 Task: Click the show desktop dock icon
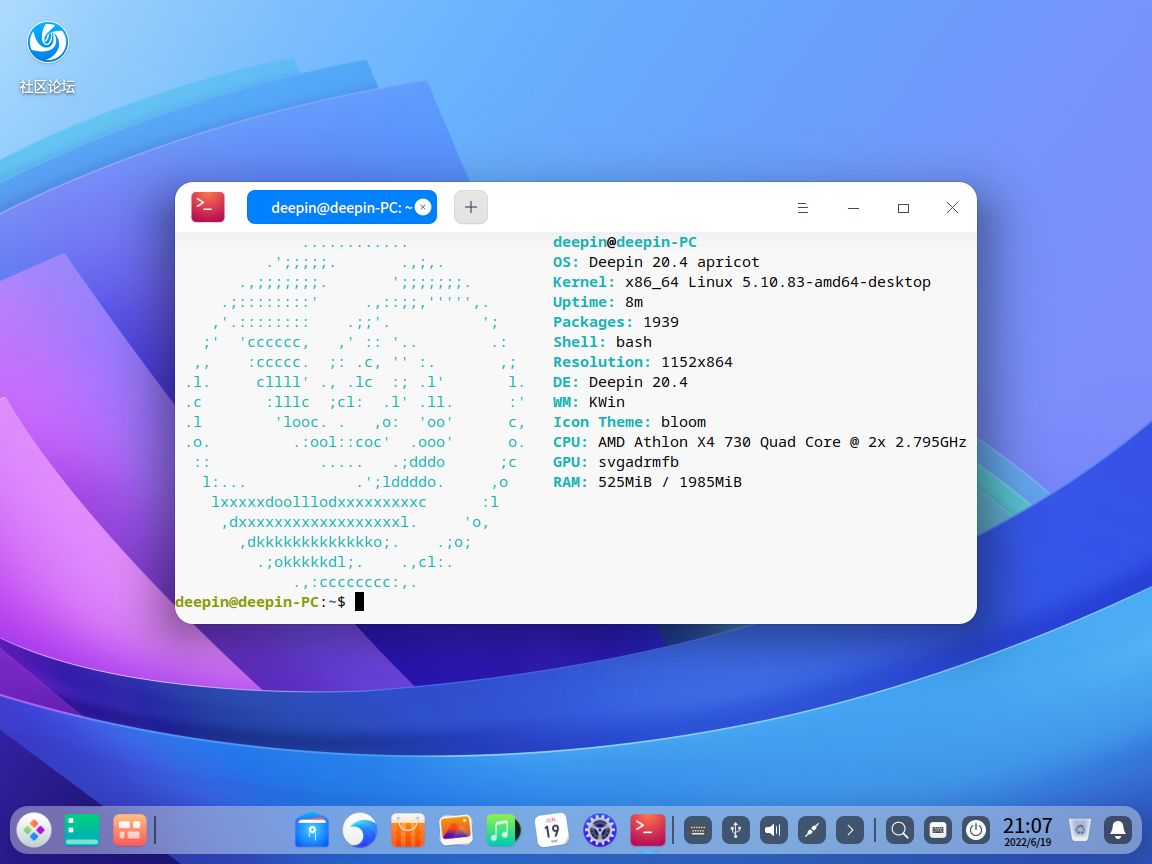82,829
